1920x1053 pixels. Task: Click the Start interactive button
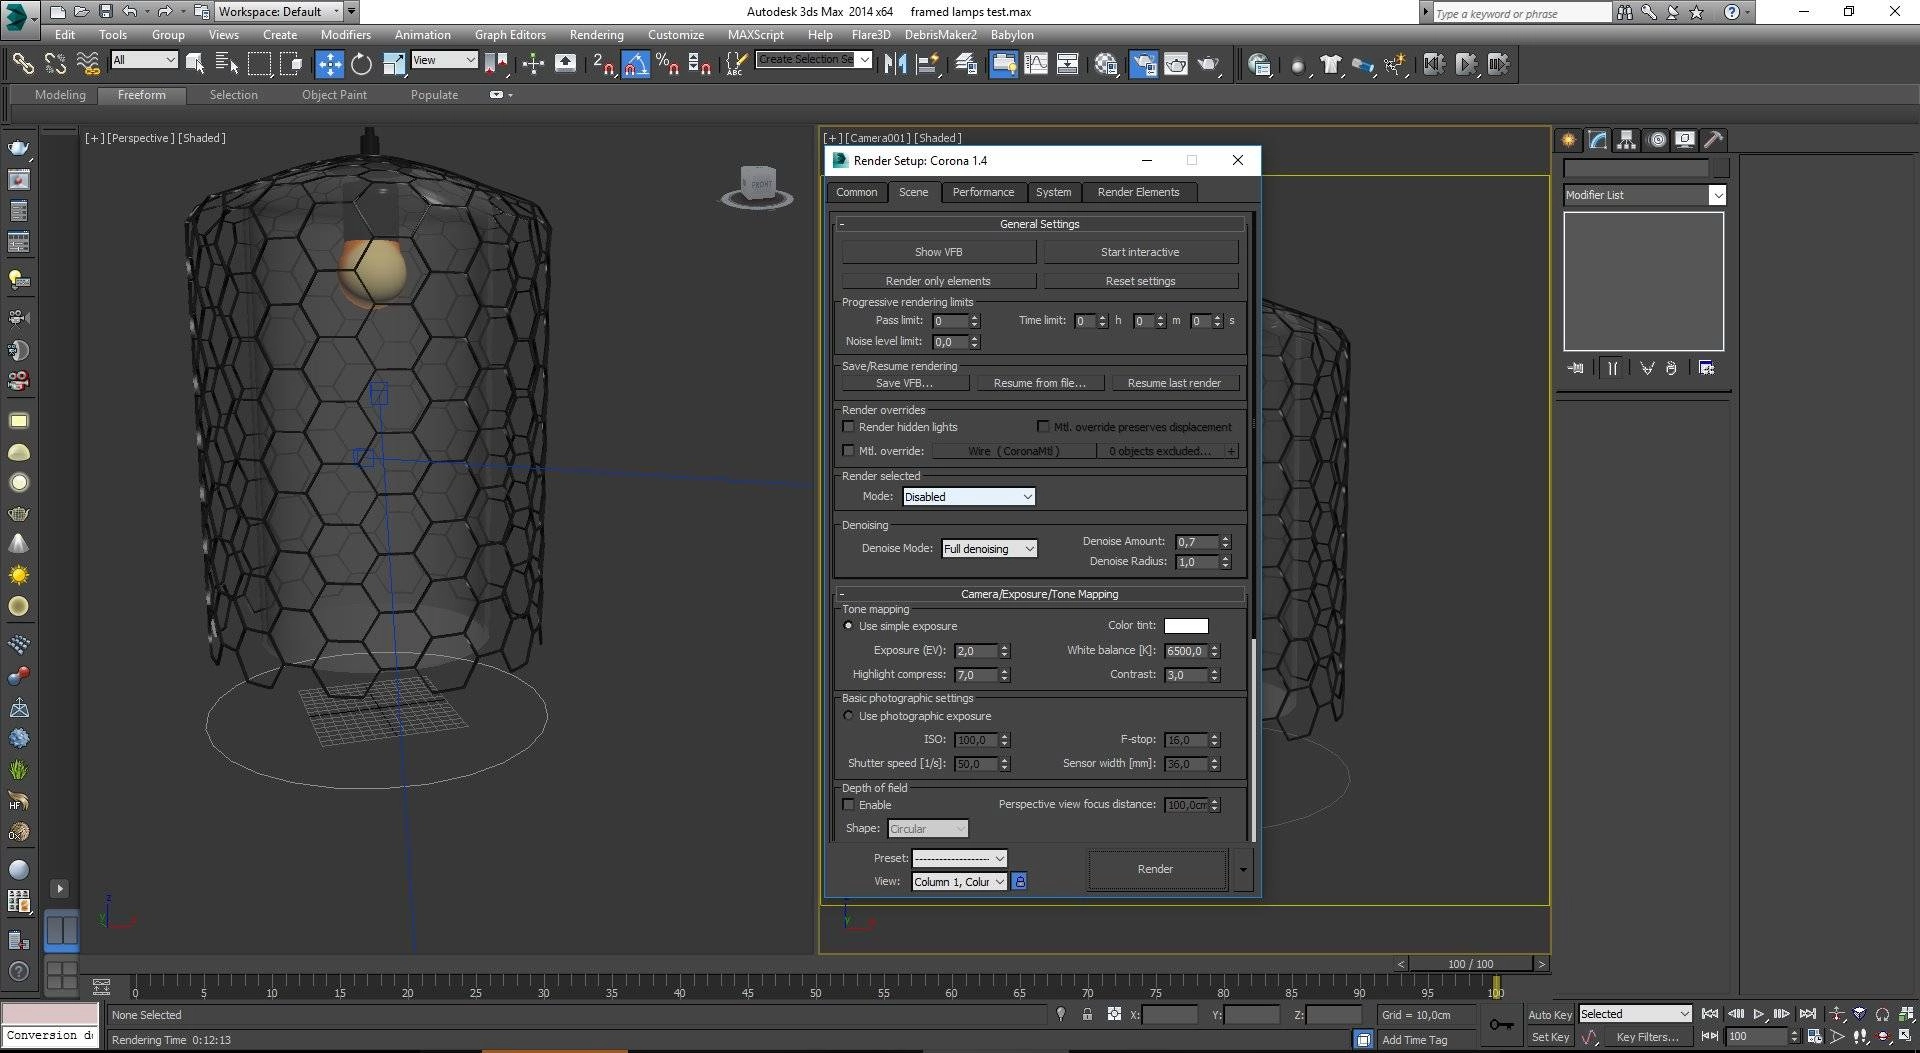(x=1140, y=252)
